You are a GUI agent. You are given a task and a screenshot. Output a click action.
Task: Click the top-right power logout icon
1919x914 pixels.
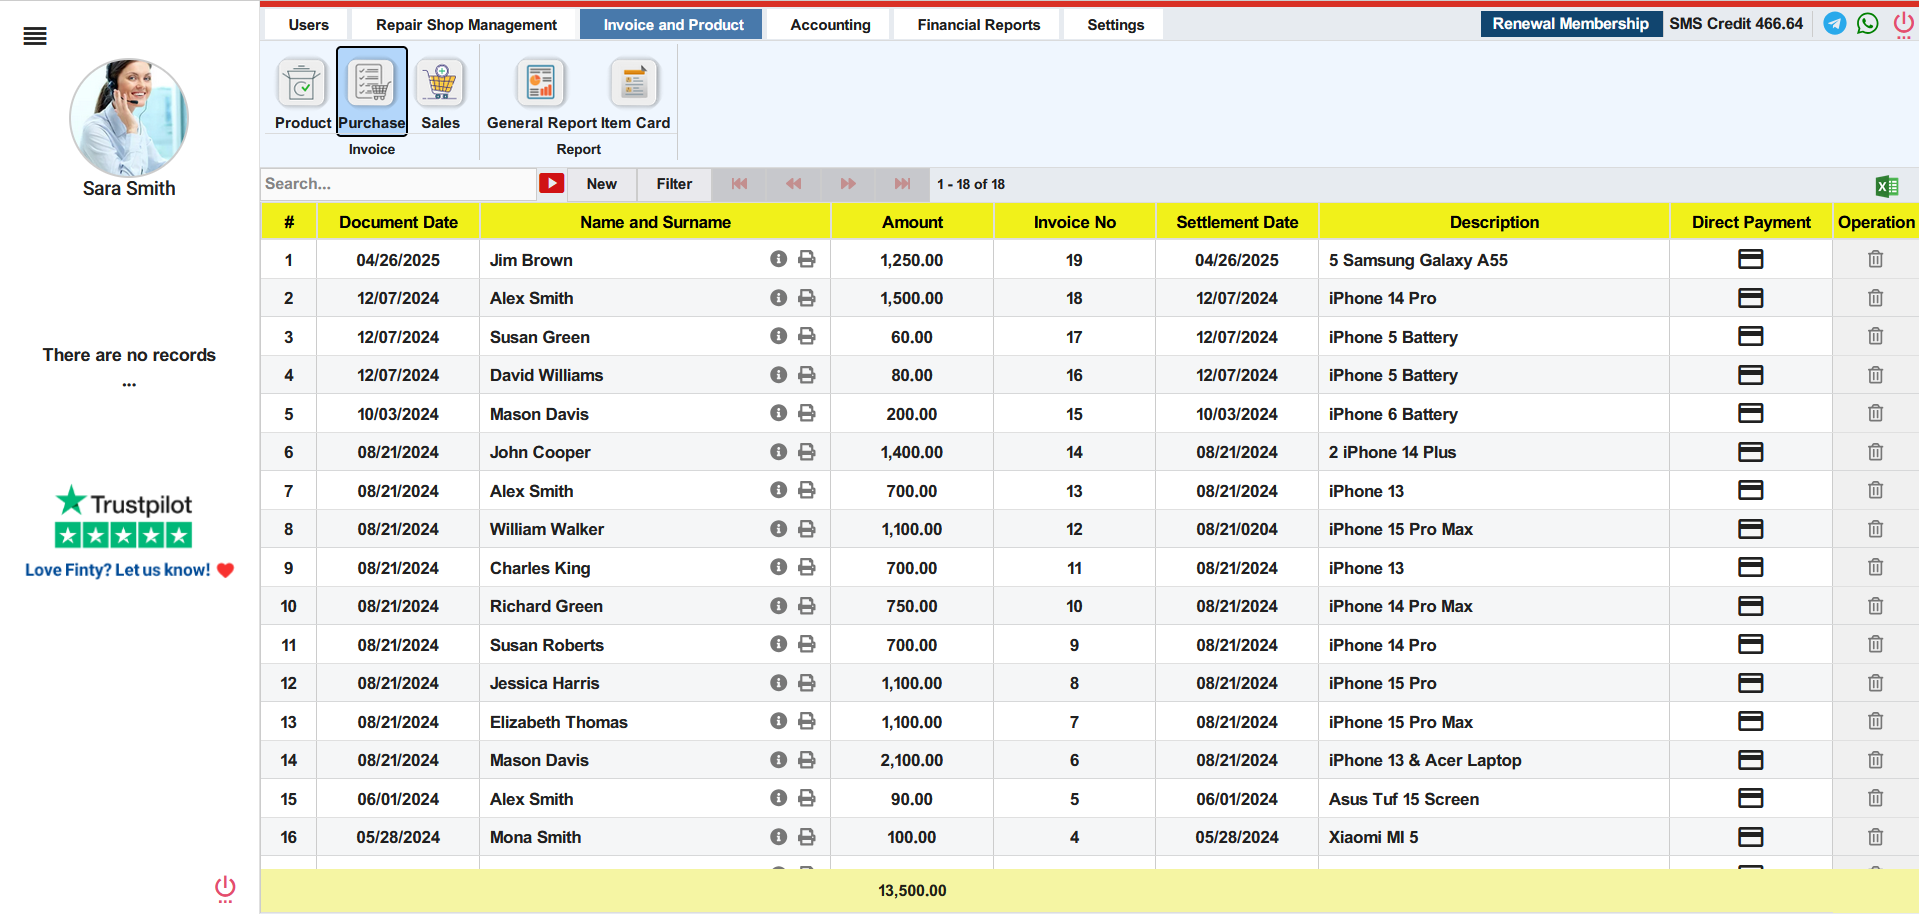tap(1903, 25)
